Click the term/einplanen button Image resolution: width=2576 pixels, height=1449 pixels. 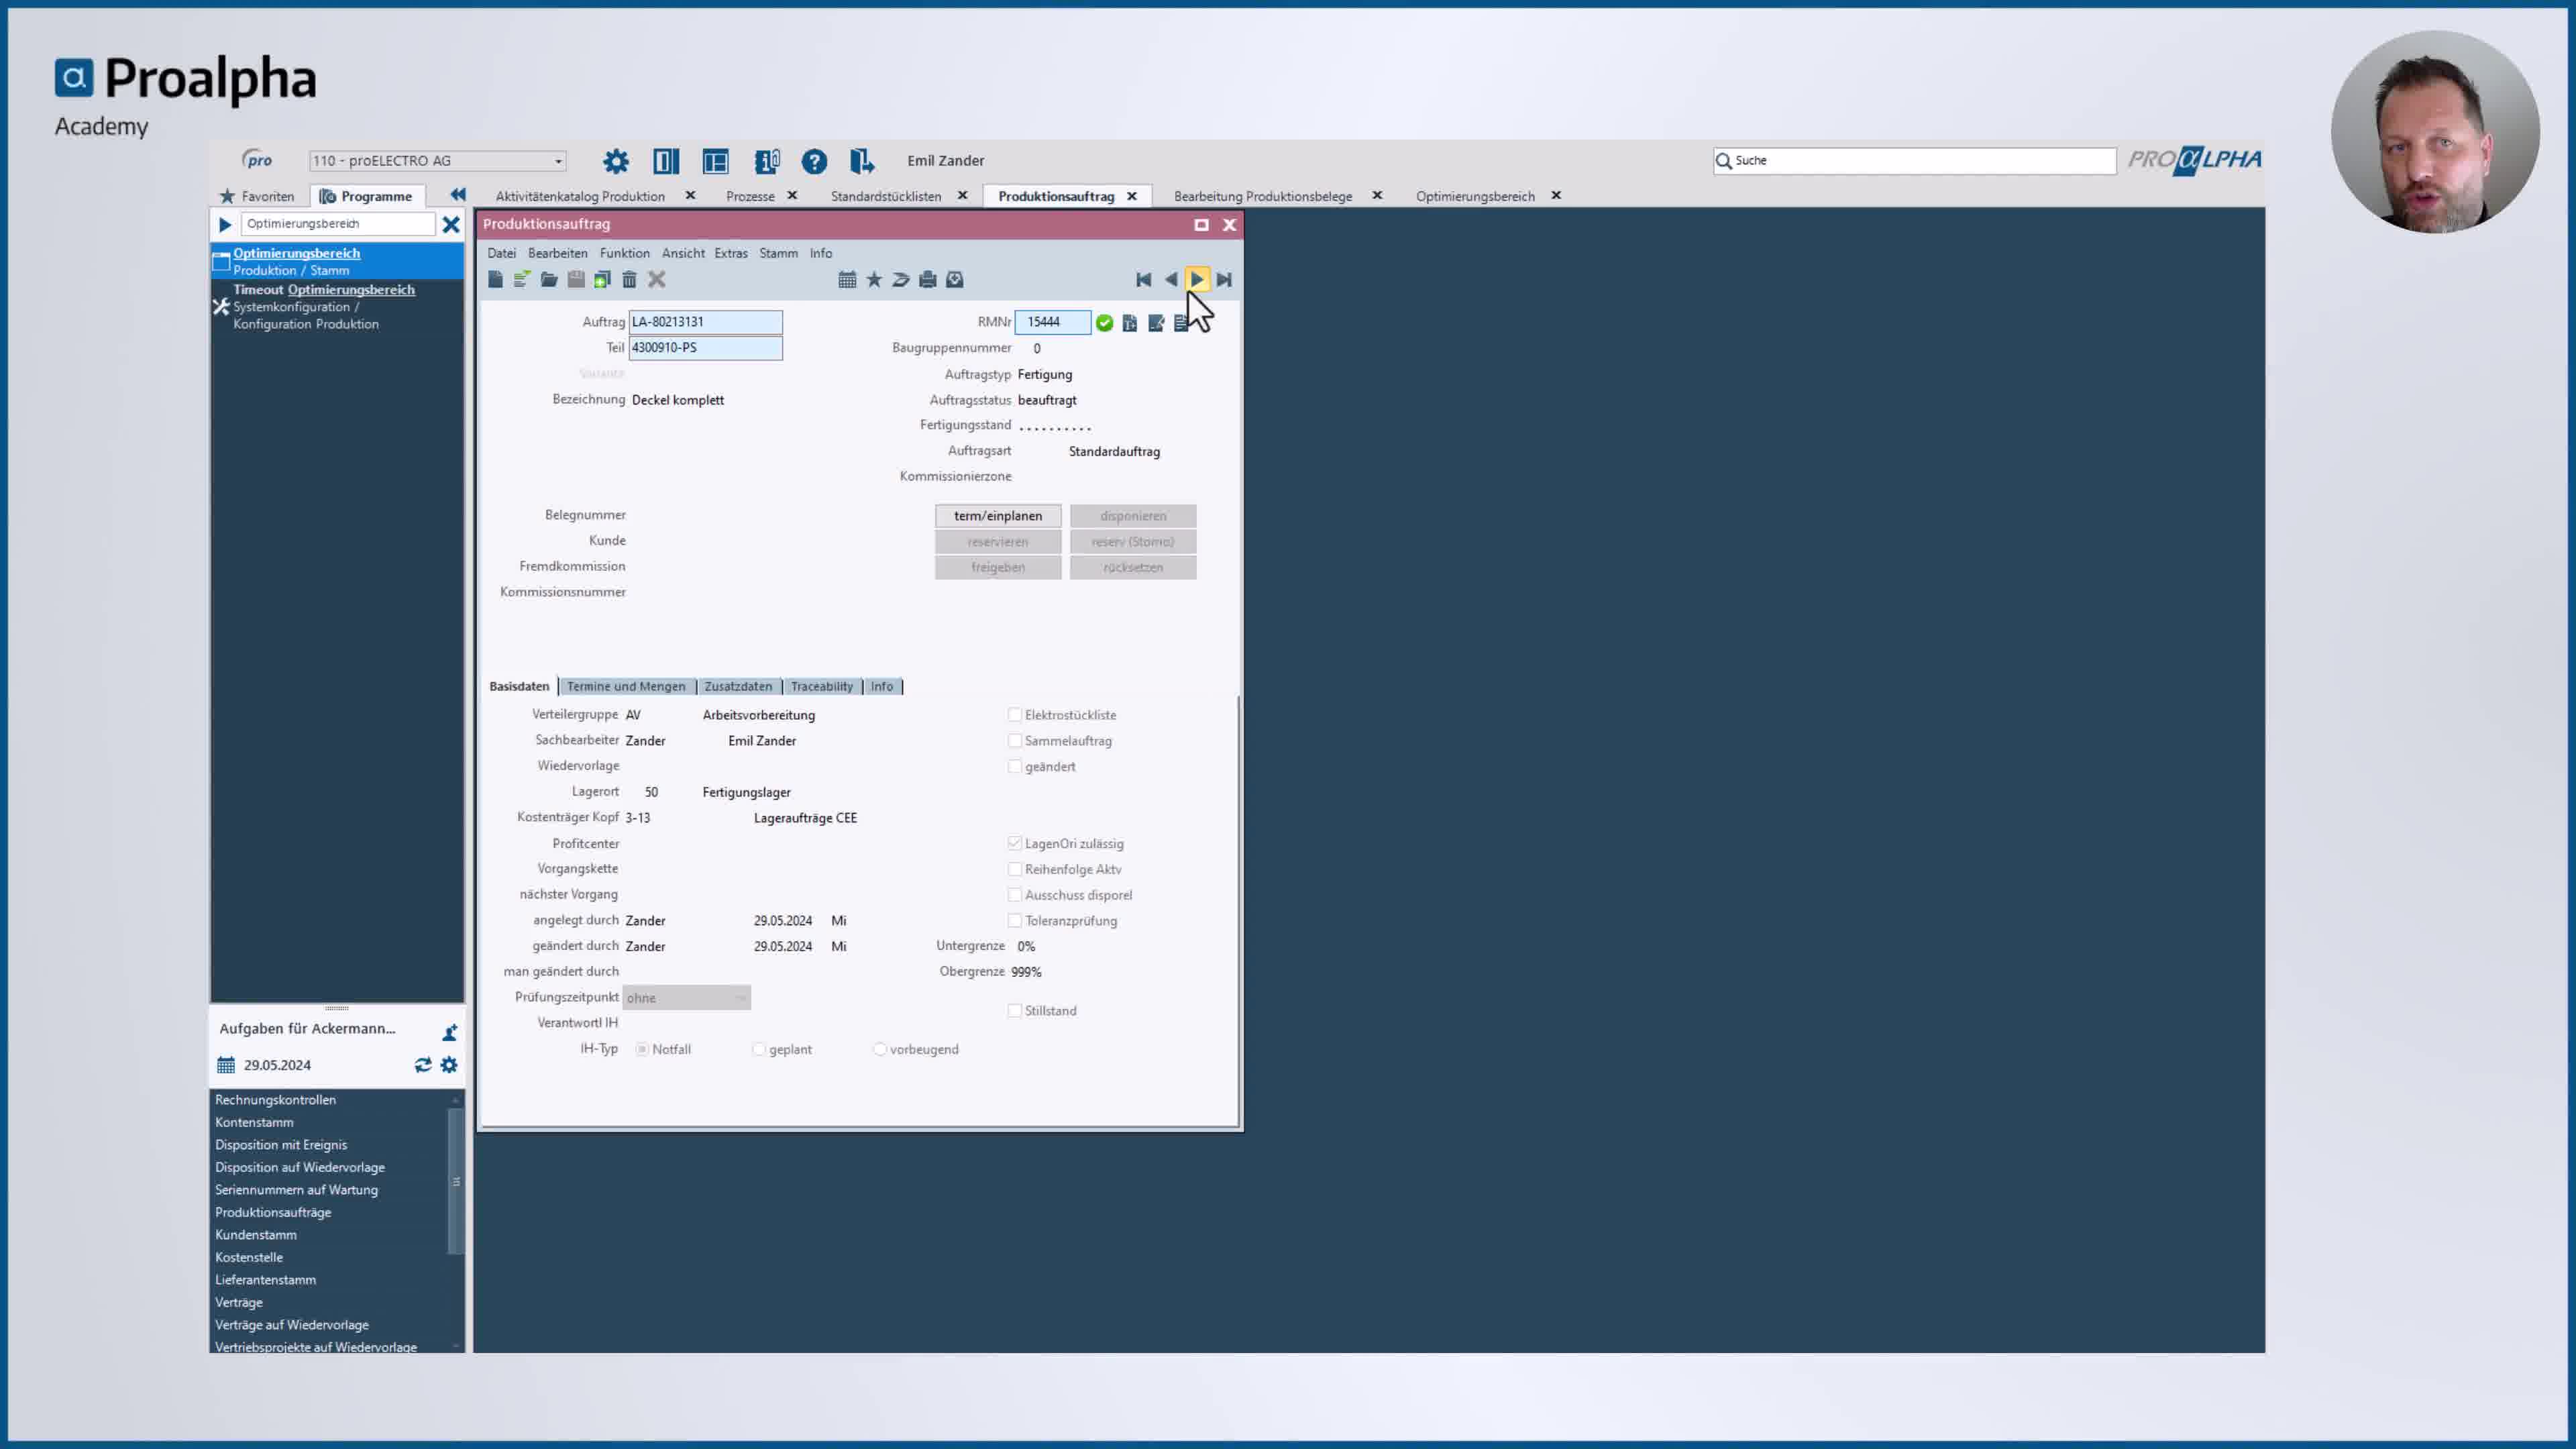pos(998,516)
